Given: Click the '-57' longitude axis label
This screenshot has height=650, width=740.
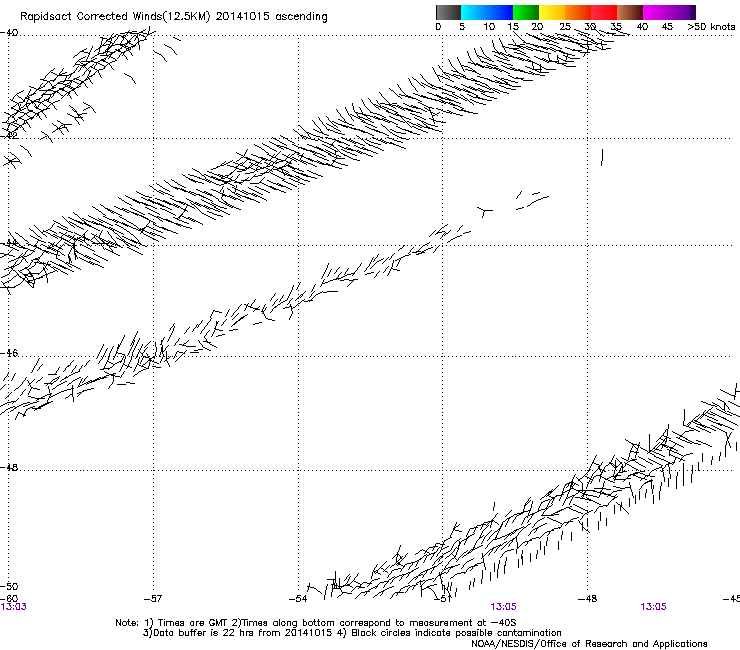Looking at the screenshot, I should coord(153,599).
